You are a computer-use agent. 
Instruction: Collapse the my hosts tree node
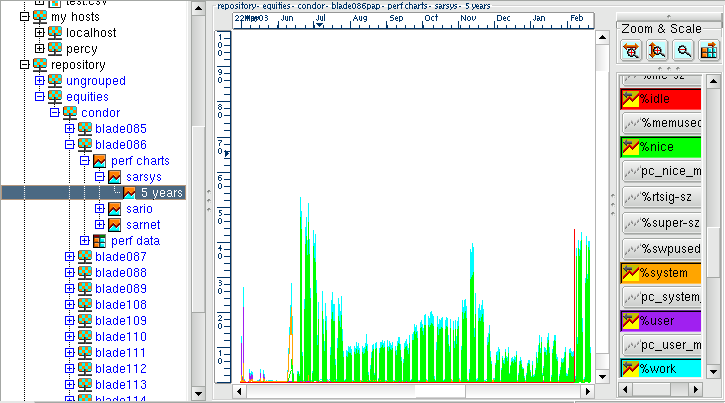(25, 17)
